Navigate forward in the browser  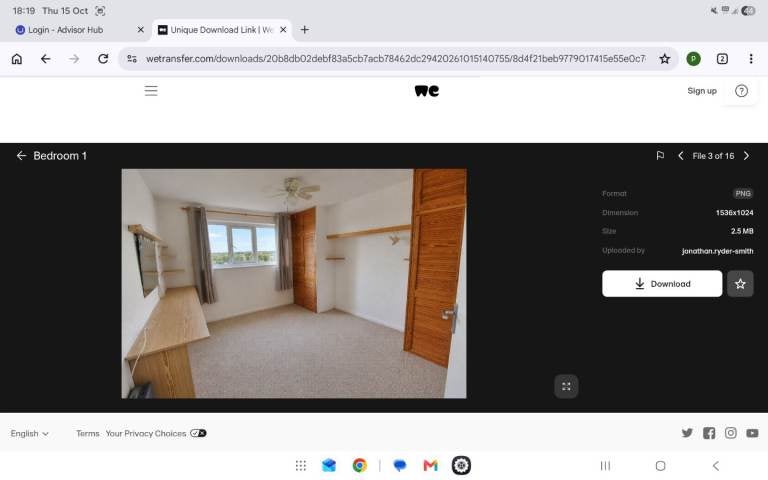click(74, 59)
